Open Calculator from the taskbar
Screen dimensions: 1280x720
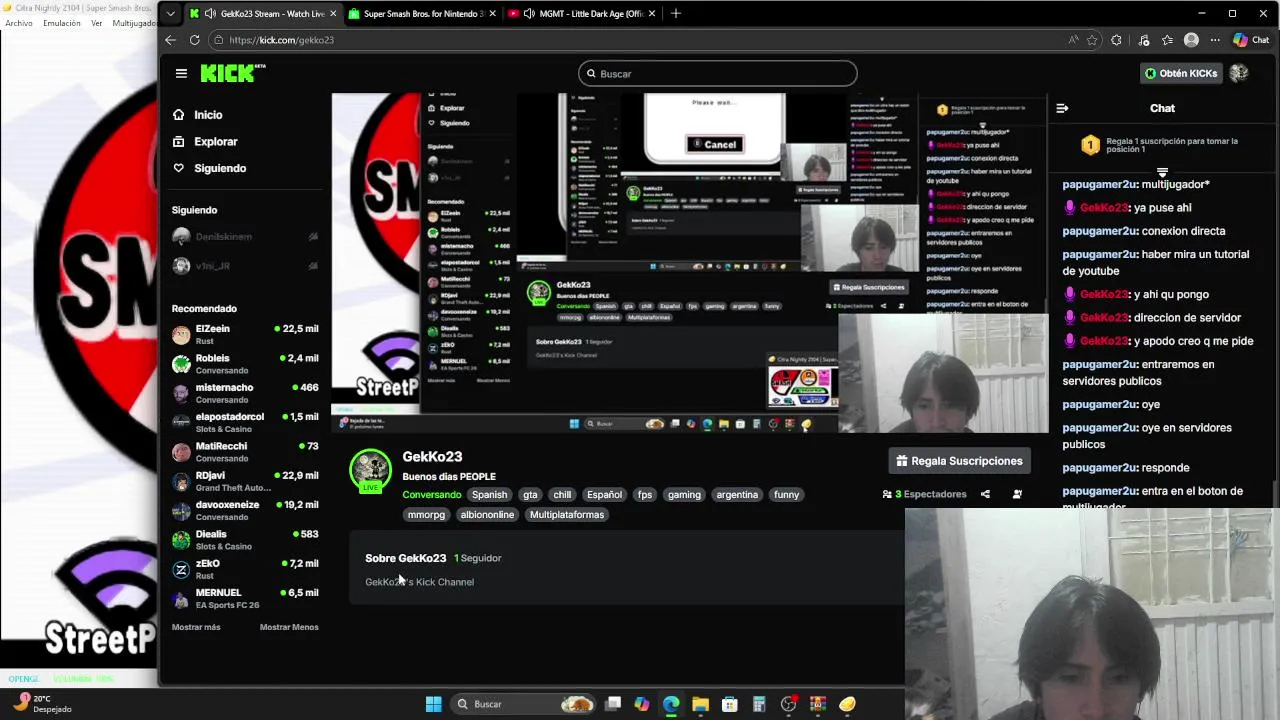click(x=759, y=704)
